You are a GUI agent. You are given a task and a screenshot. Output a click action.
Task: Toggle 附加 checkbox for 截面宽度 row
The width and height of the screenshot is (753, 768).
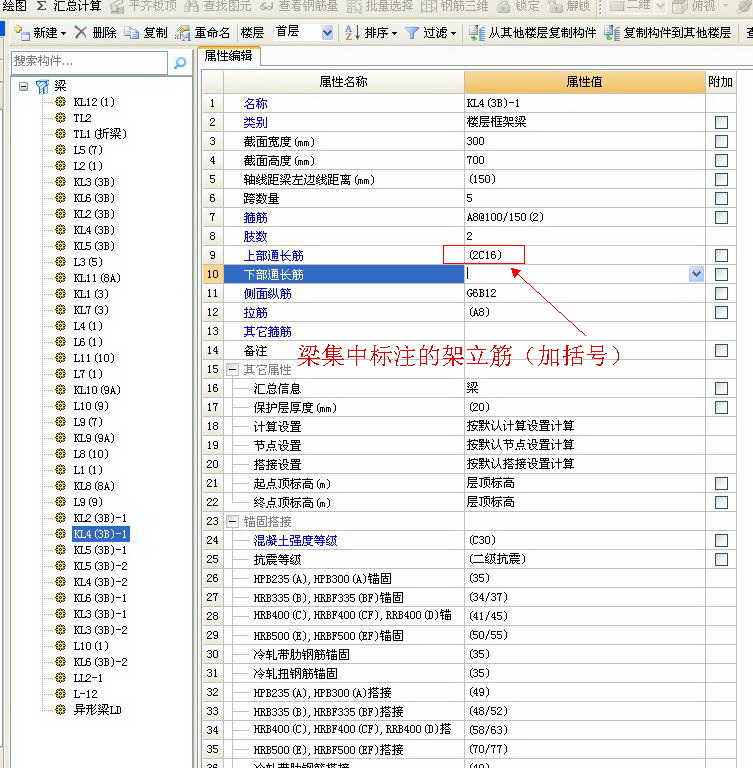721,142
